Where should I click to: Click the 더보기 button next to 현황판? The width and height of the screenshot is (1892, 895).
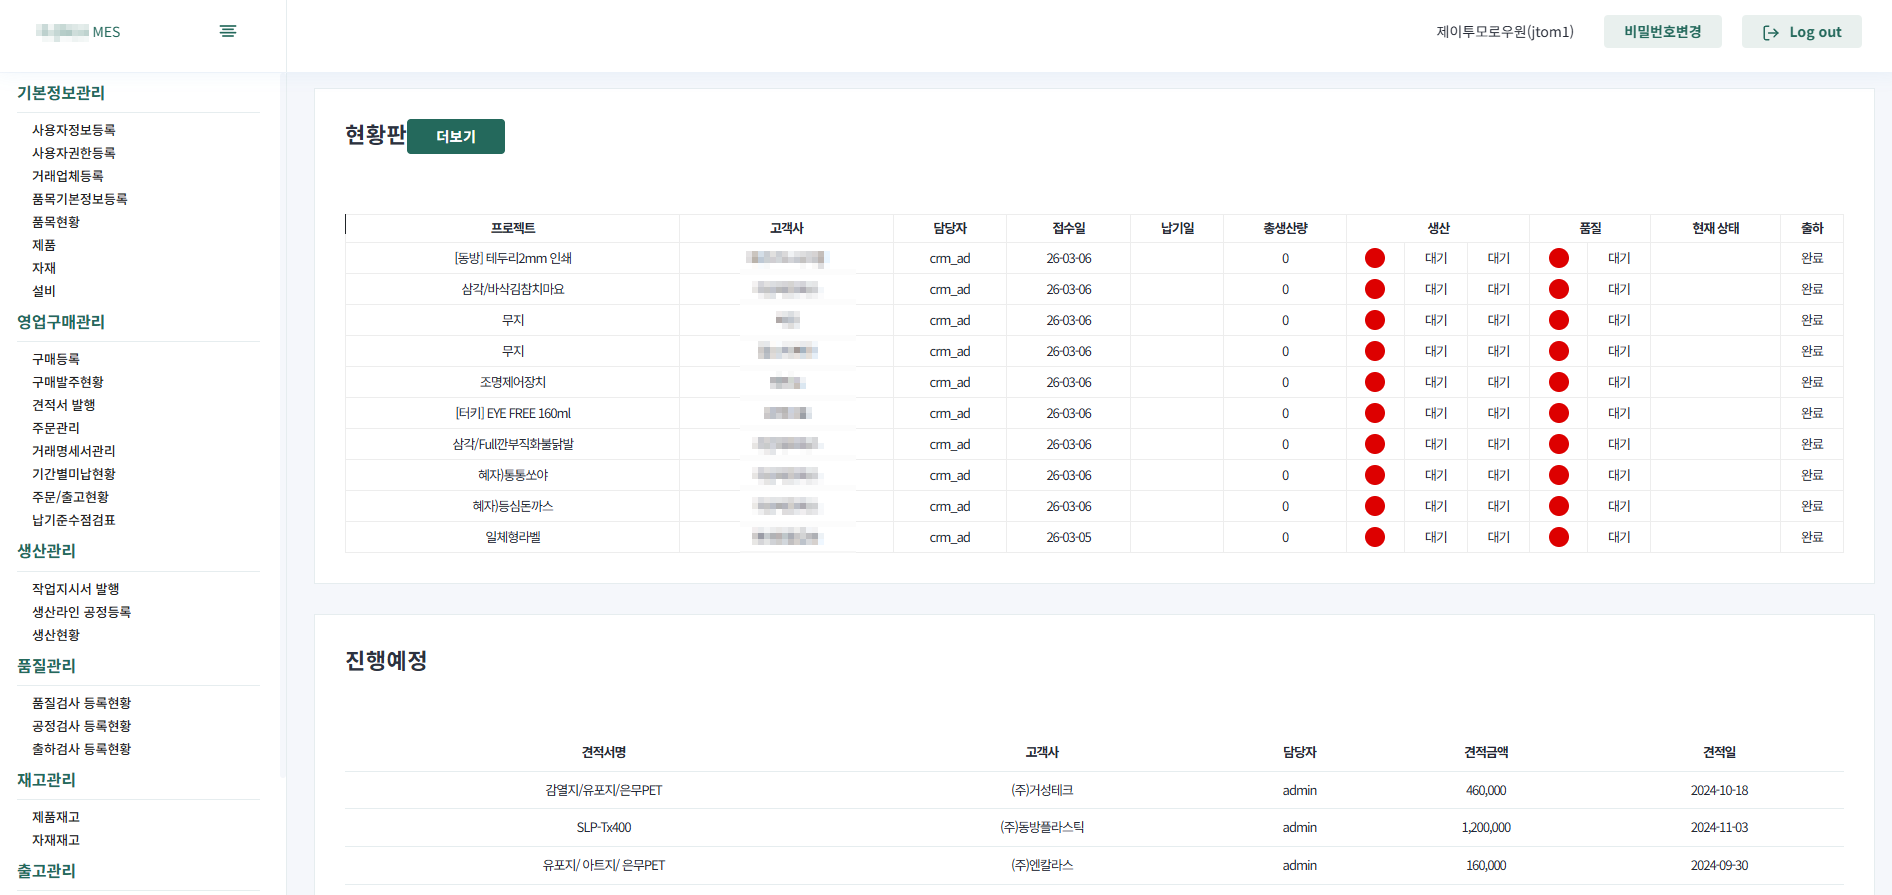pyautogui.click(x=456, y=137)
